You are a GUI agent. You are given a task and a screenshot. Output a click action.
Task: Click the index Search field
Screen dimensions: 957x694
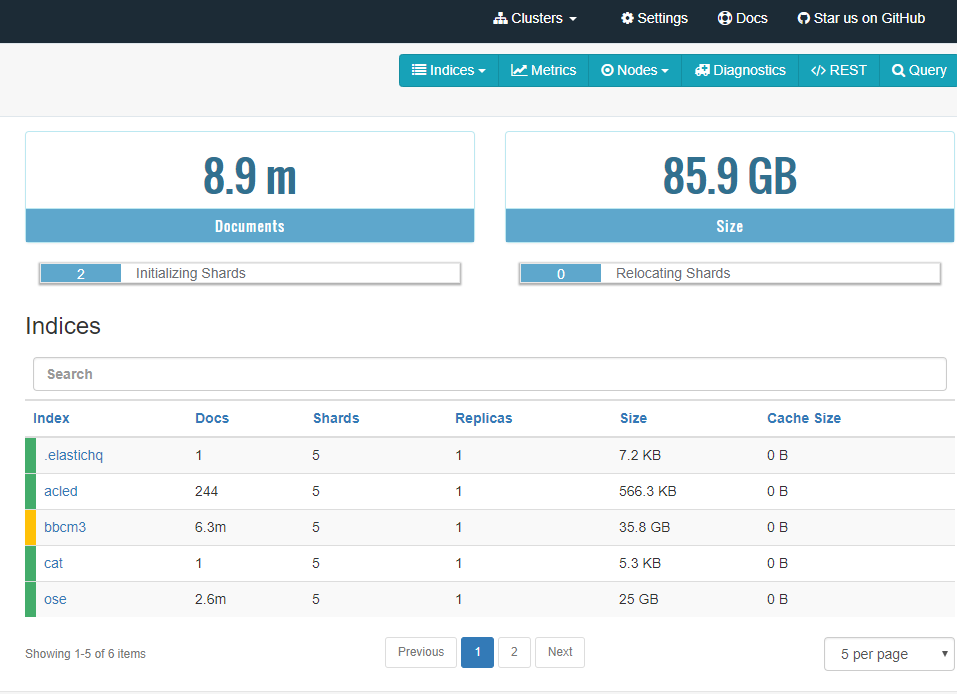point(489,373)
